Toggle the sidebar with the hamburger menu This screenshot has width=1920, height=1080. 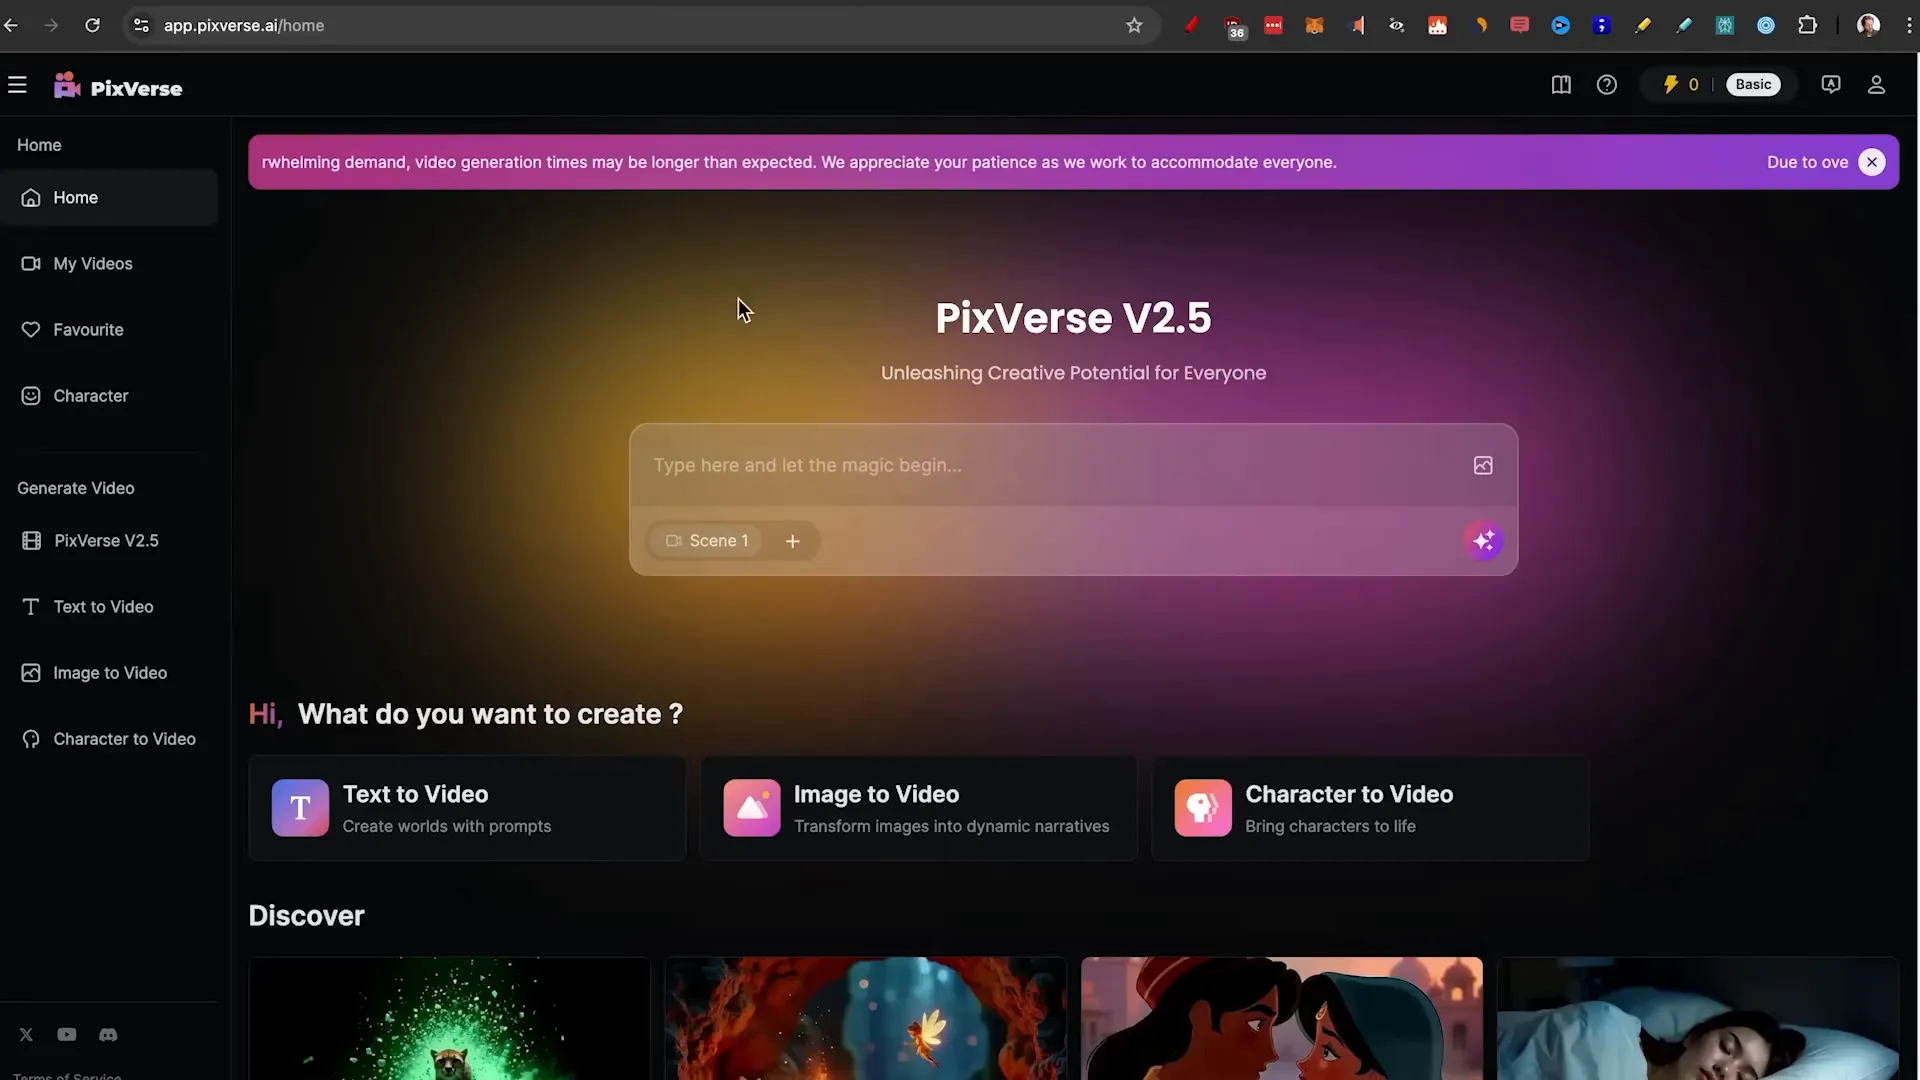(x=18, y=85)
